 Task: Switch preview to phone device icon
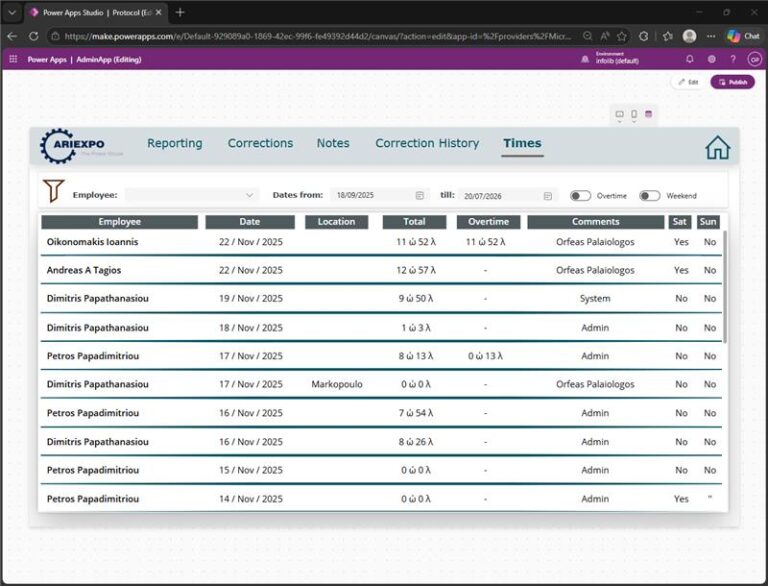click(634, 115)
